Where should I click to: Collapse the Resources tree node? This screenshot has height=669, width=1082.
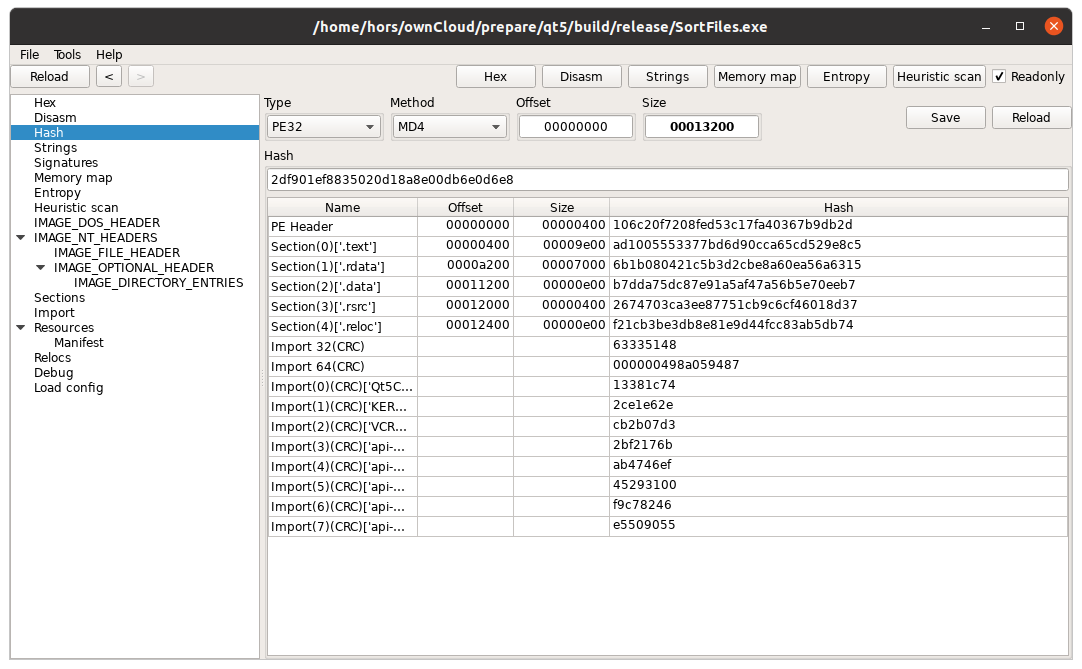[x=21, y=327]
